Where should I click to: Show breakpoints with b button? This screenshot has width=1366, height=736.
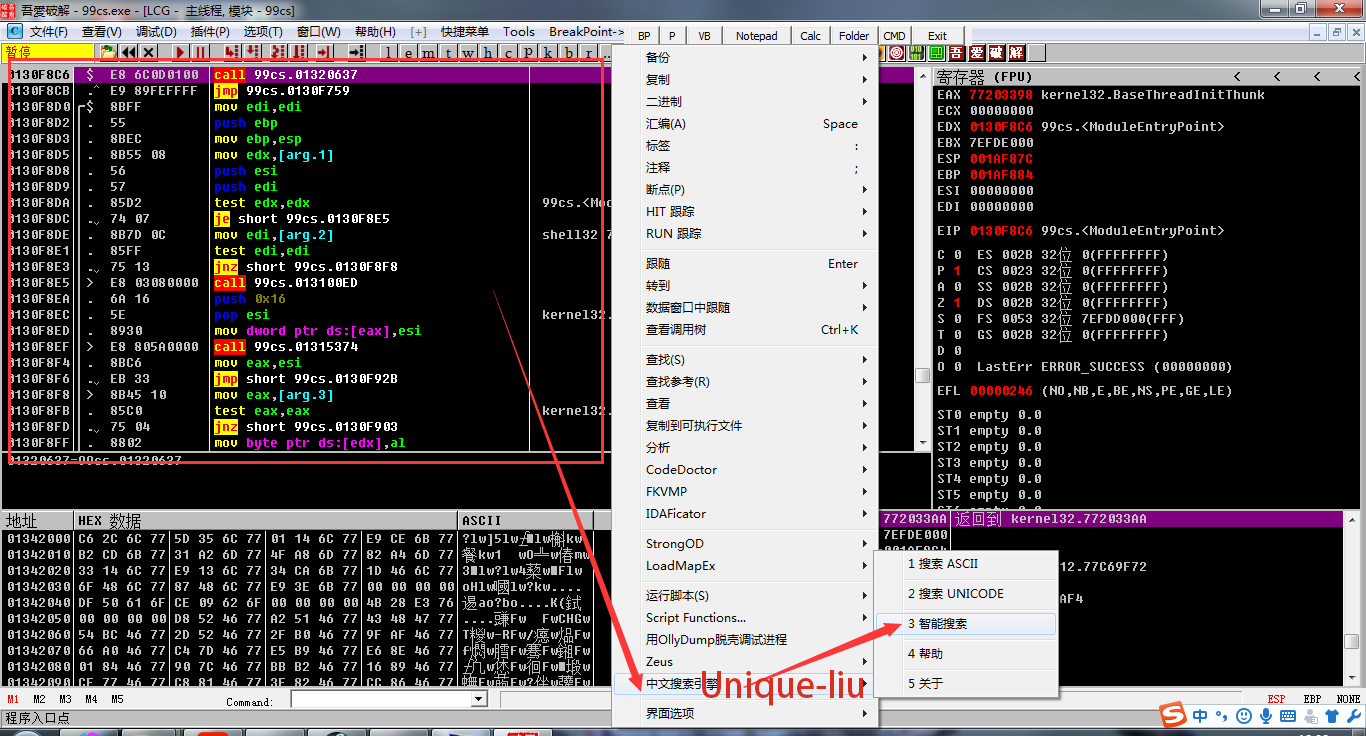(568, 52)
